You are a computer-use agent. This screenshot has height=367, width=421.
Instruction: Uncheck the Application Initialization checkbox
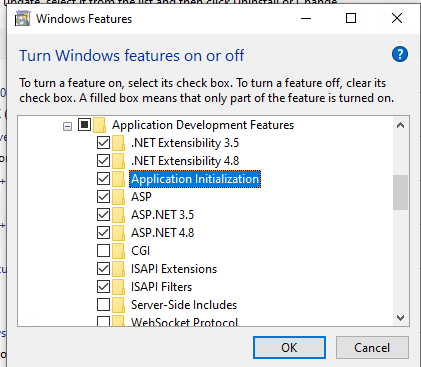point(103,179)
